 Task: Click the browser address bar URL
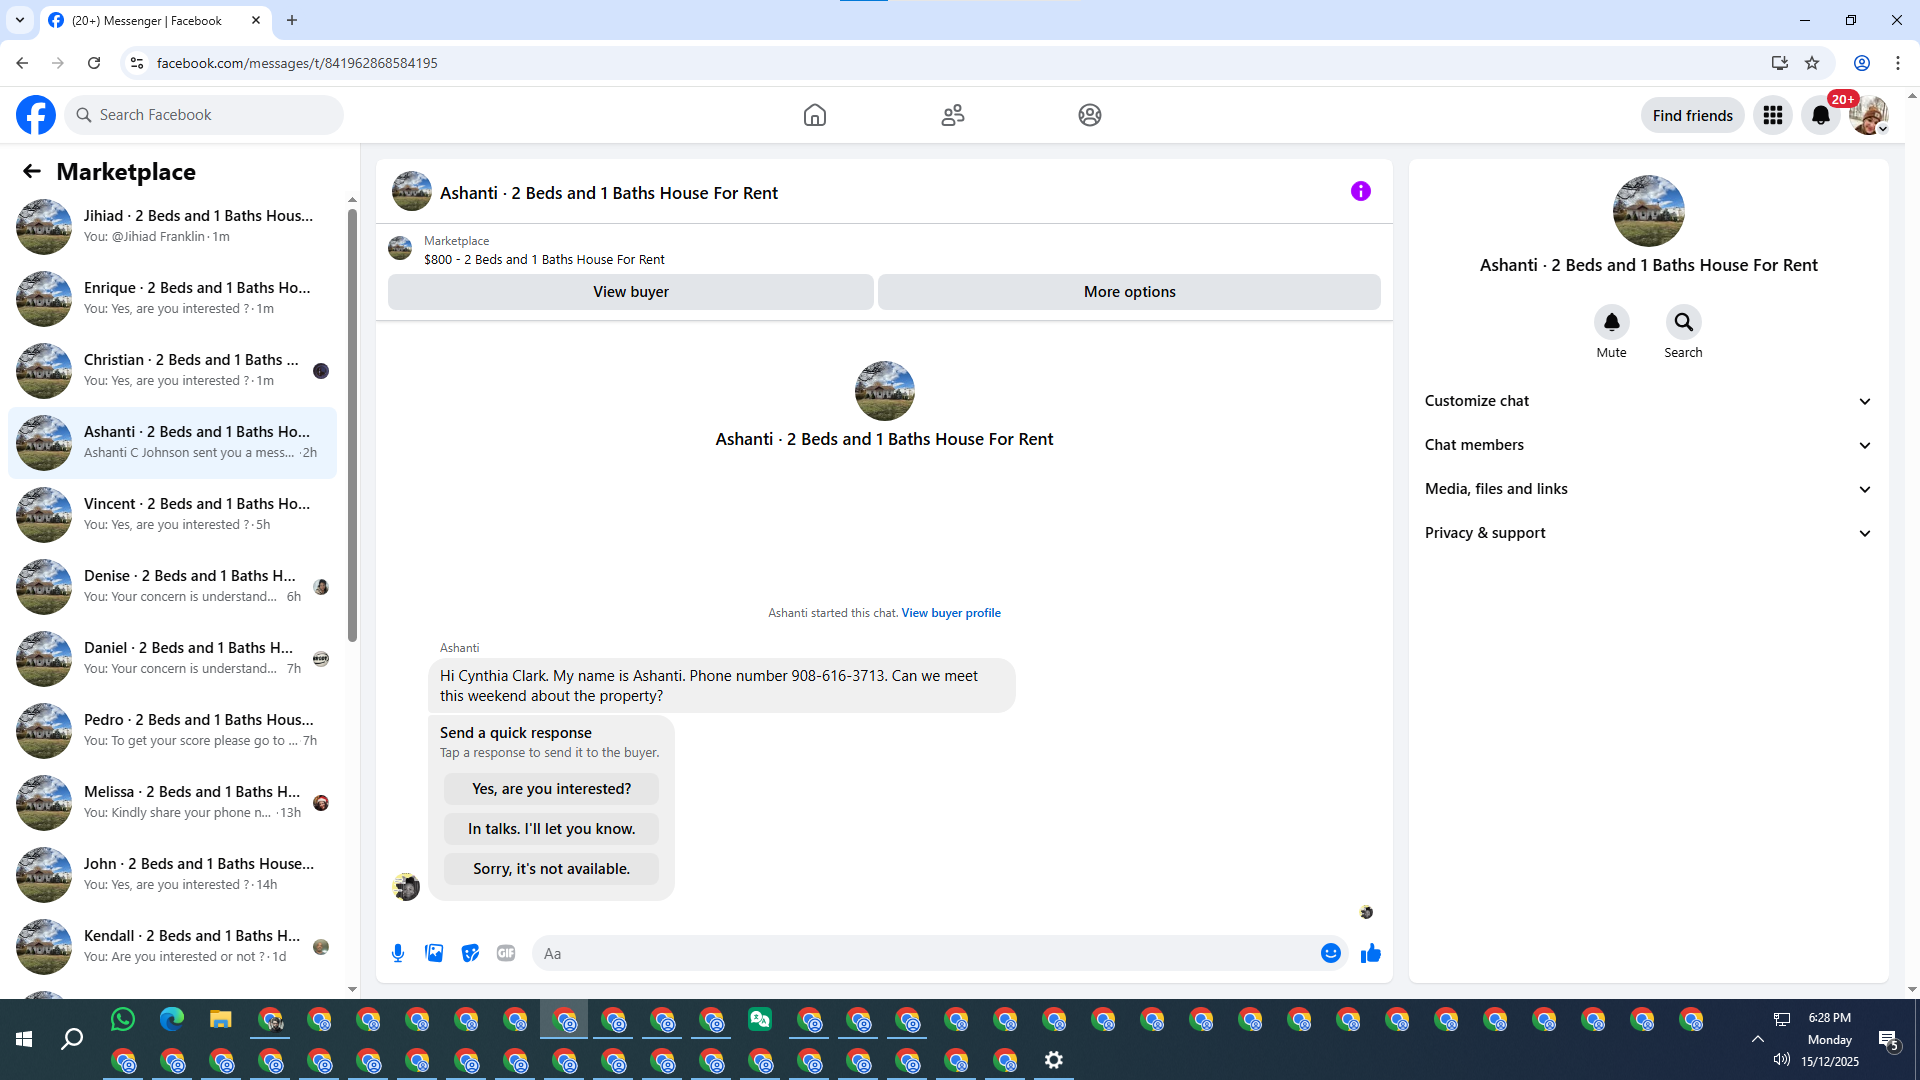[297, 63]
